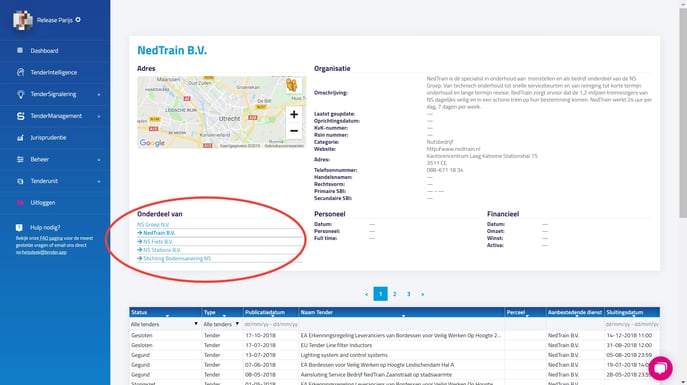
Task: Open the Status filter dropdown Alle tenders
Action: tap(164, 324)
